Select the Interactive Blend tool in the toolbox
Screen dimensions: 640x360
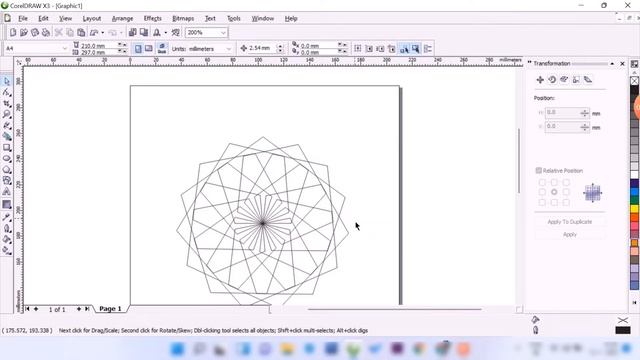(7, 204)
